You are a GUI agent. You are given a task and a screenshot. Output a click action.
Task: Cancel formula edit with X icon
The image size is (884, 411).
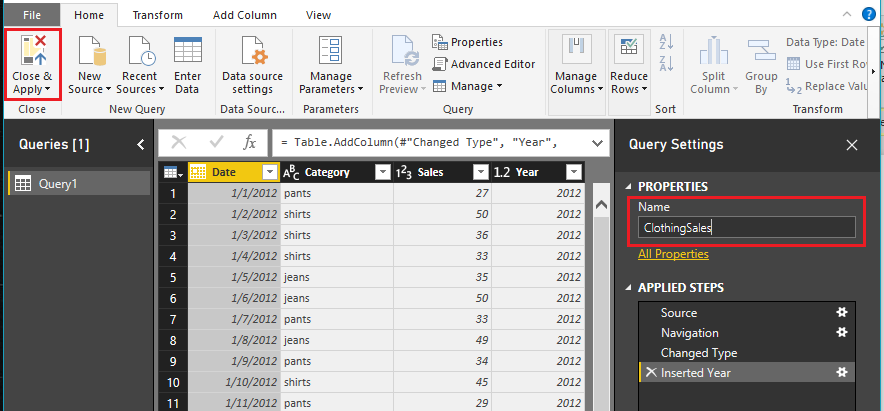[179, 143]
